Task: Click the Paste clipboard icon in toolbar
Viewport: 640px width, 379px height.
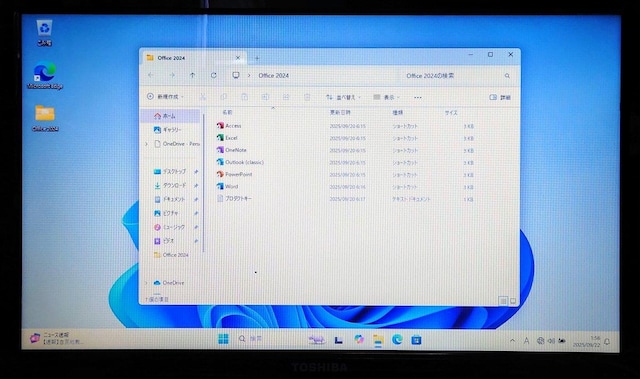Action: pyautogui.click(x=244, y=97)
